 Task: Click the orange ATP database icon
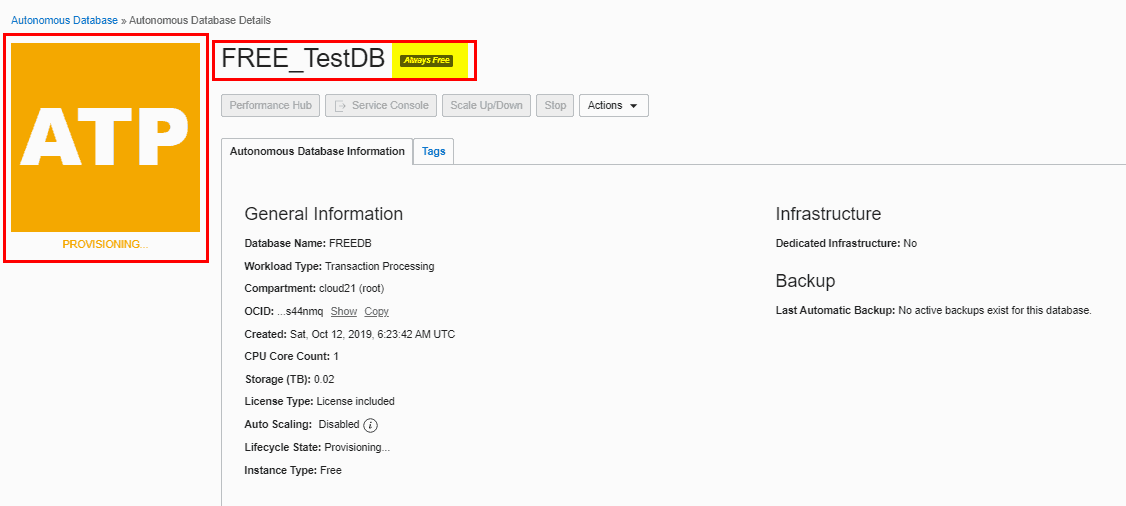pyautogui.click(x=105, y=137)
